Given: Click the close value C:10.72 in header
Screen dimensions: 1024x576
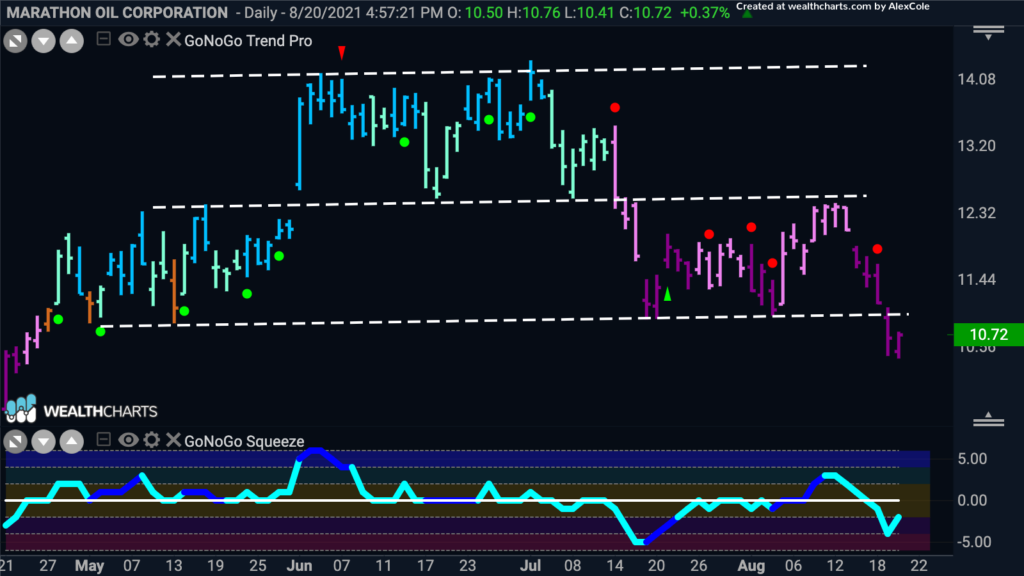Looking at the screenshot, I should [645, 12].
